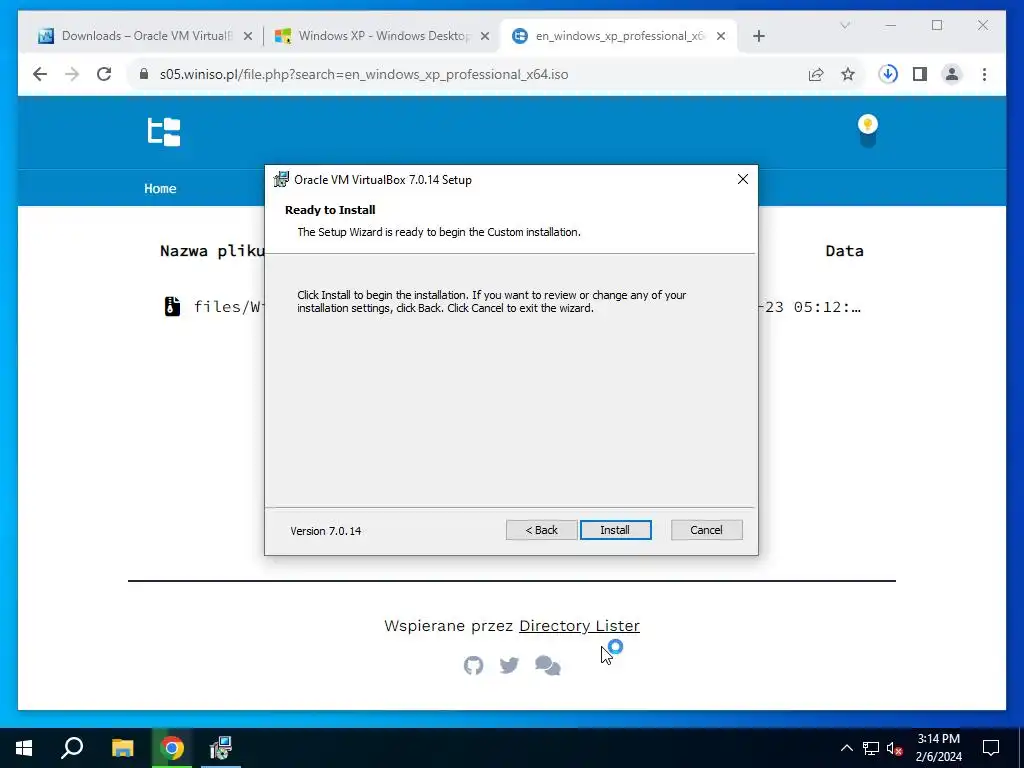Close the Windows XP Desktop tab
Screen dimensions: 1024x768
[485, 36]
